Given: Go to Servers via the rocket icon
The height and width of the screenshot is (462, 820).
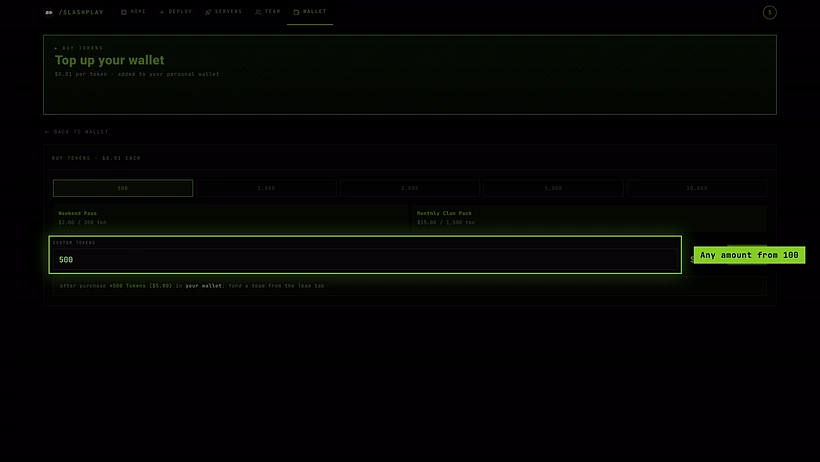Looking at the screenshot, I should [x=208, y=12].
